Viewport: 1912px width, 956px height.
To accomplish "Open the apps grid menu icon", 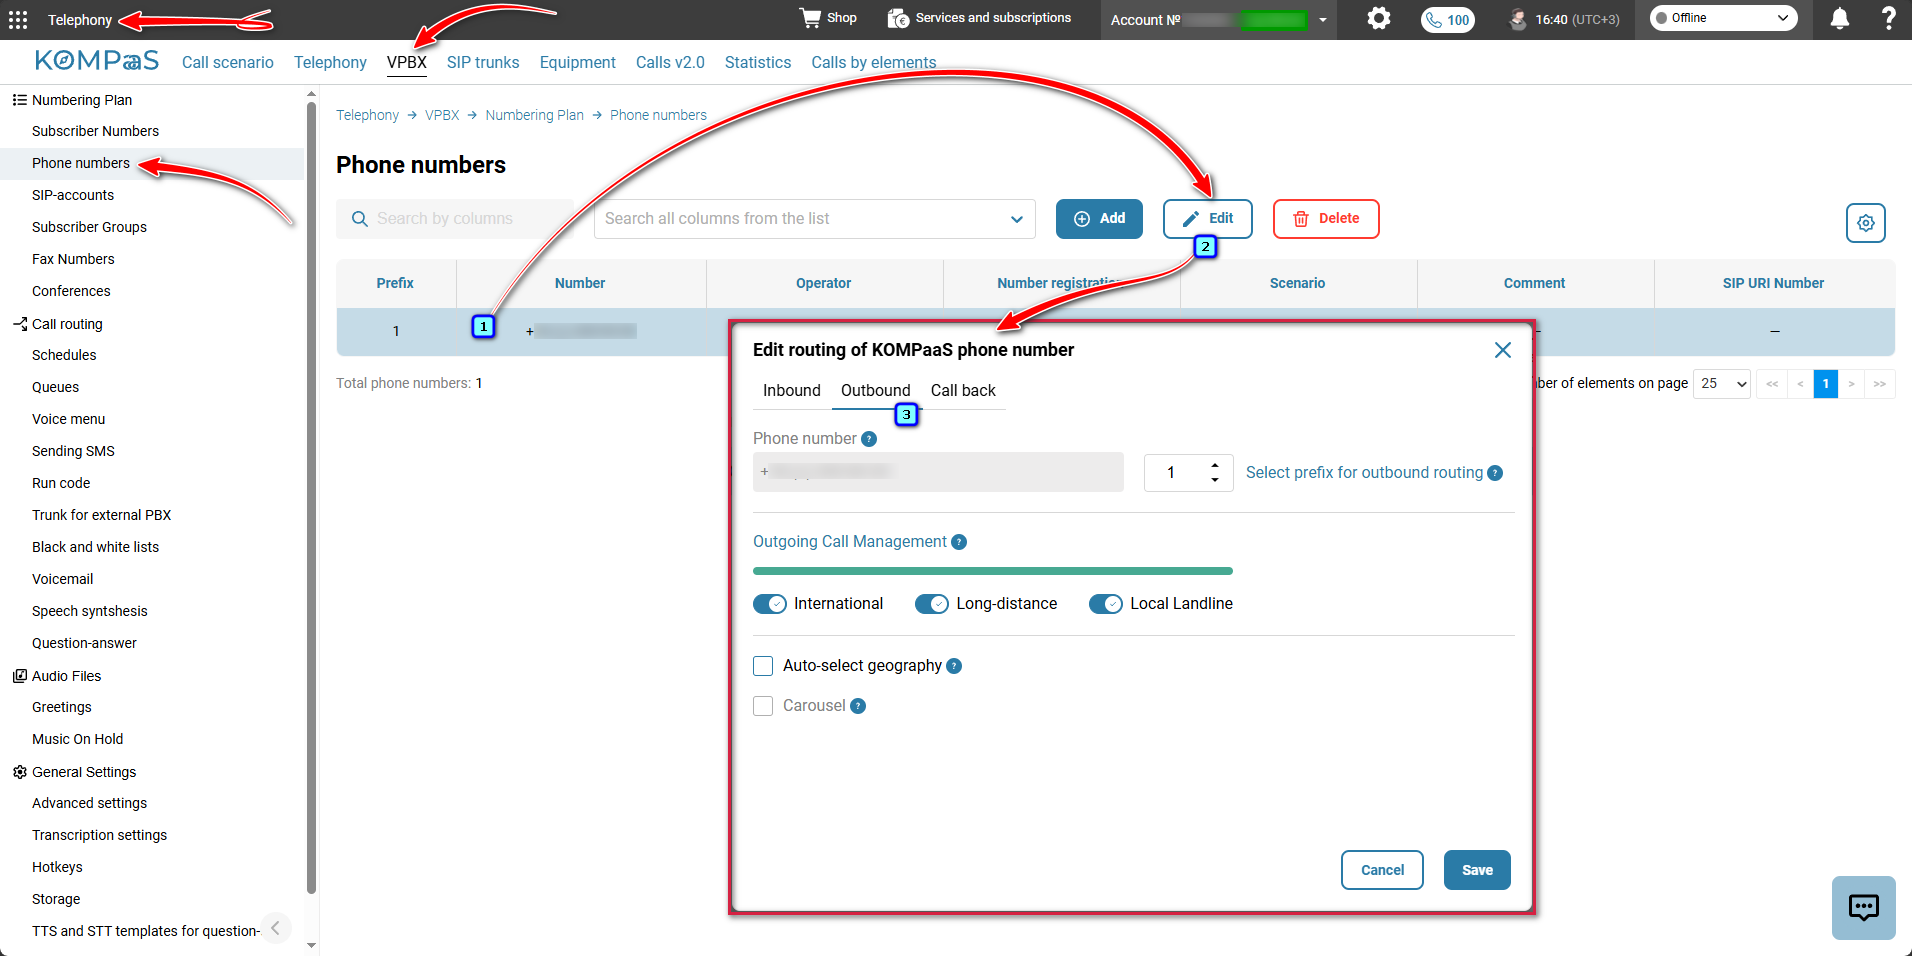I will click(18, 19).
